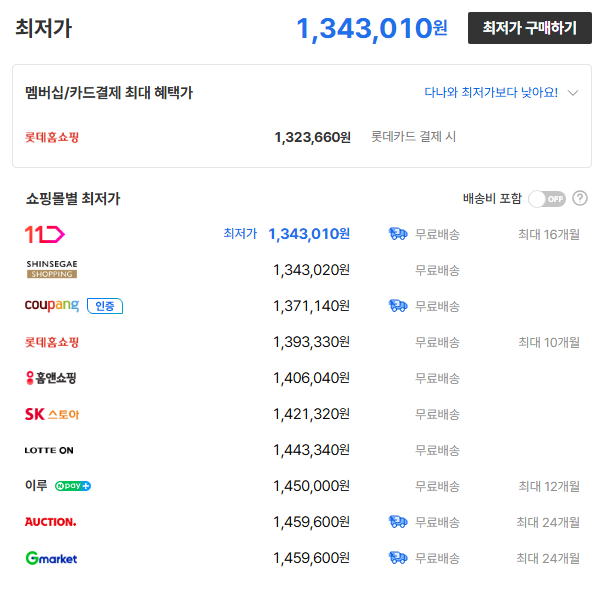
Task: Click the 1,443,340원 price
Action: [x=311, y=450]
